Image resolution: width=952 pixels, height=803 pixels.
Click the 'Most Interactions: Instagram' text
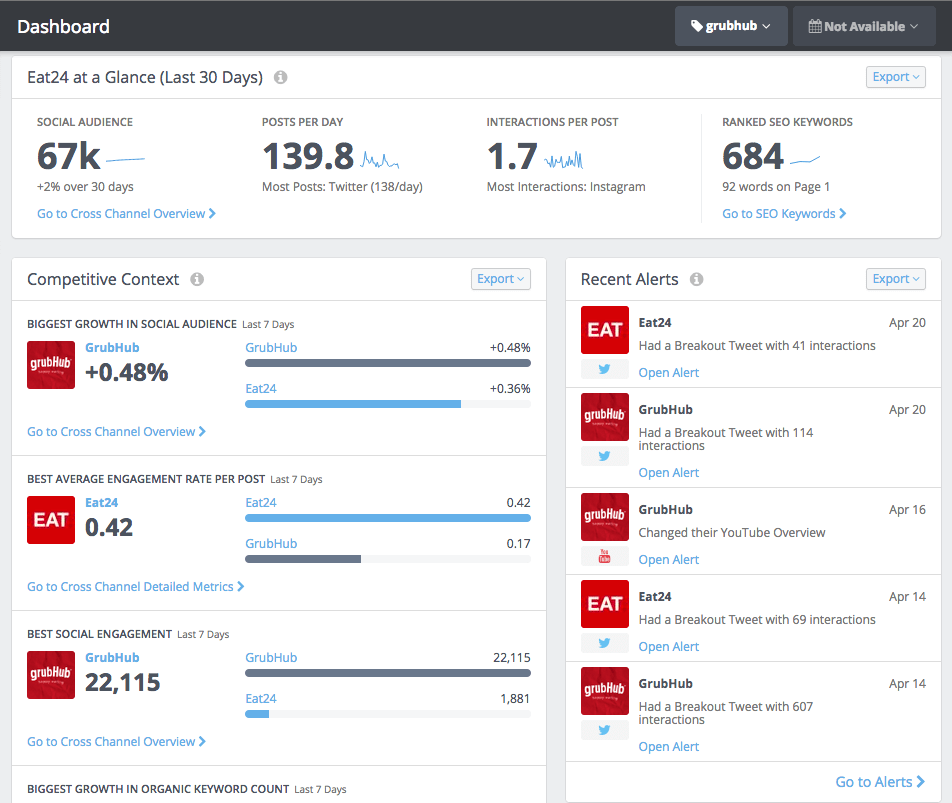[x=566, y=187]
